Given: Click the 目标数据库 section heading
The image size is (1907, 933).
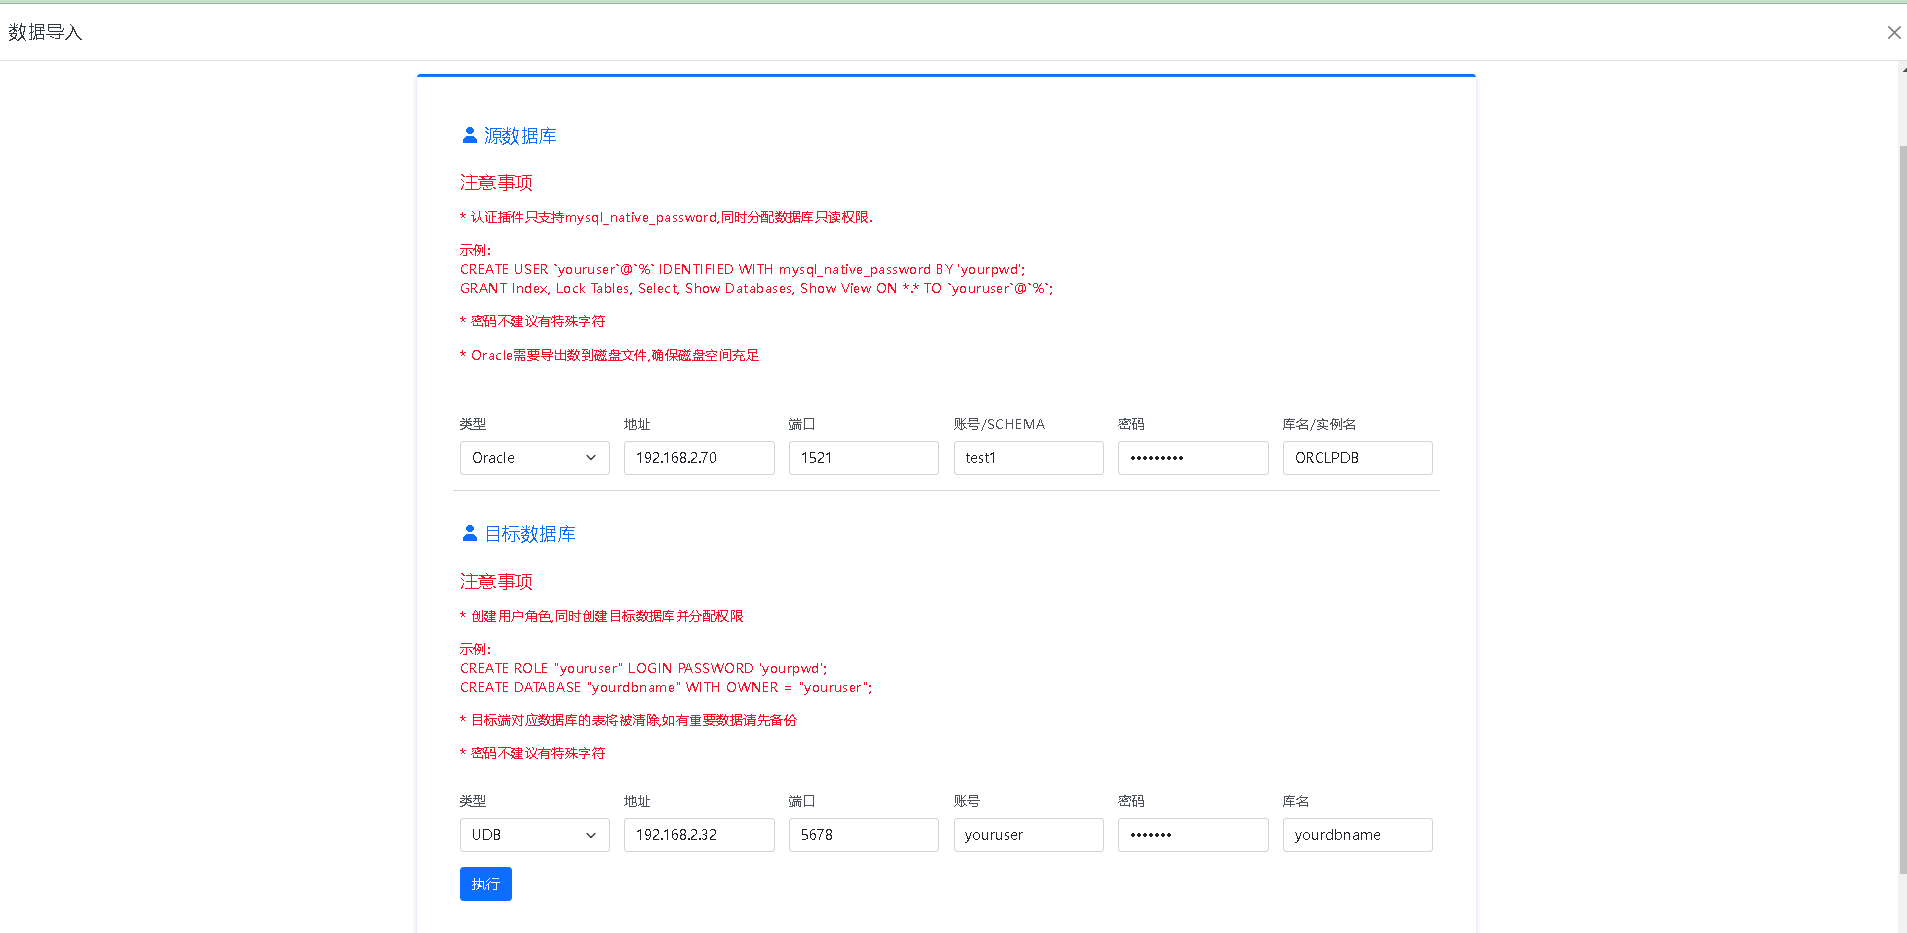Looking at the screenshot, I should tap(530, 533).
